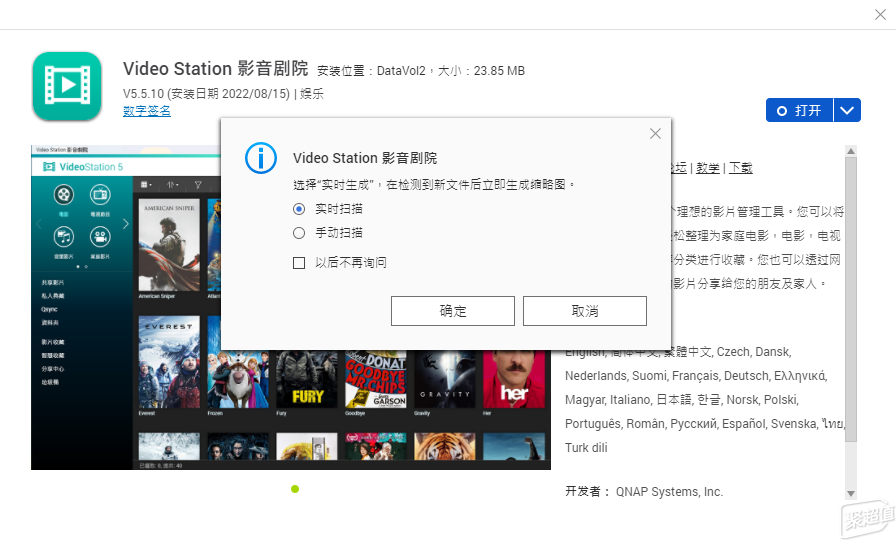Click the Qsync item in screenshot sidebar

pos(49,309)
